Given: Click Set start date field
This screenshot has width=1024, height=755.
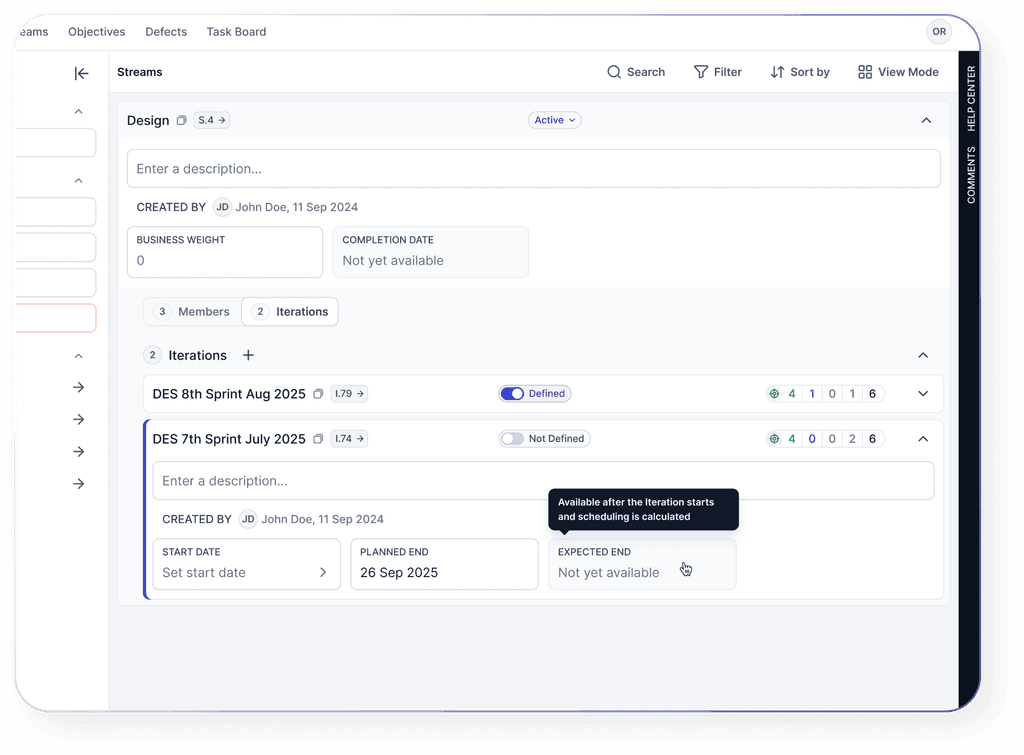Looking at the screenshot, I should point(246,573).
